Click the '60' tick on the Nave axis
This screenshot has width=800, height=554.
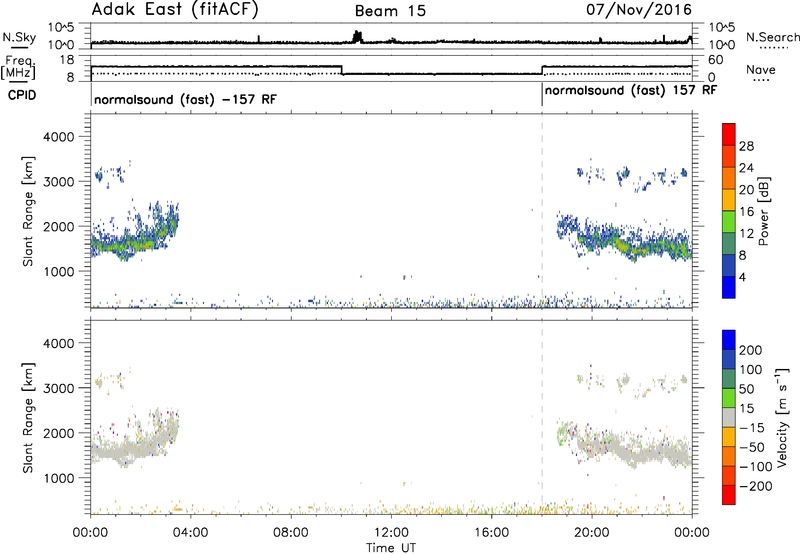(716, 60)
